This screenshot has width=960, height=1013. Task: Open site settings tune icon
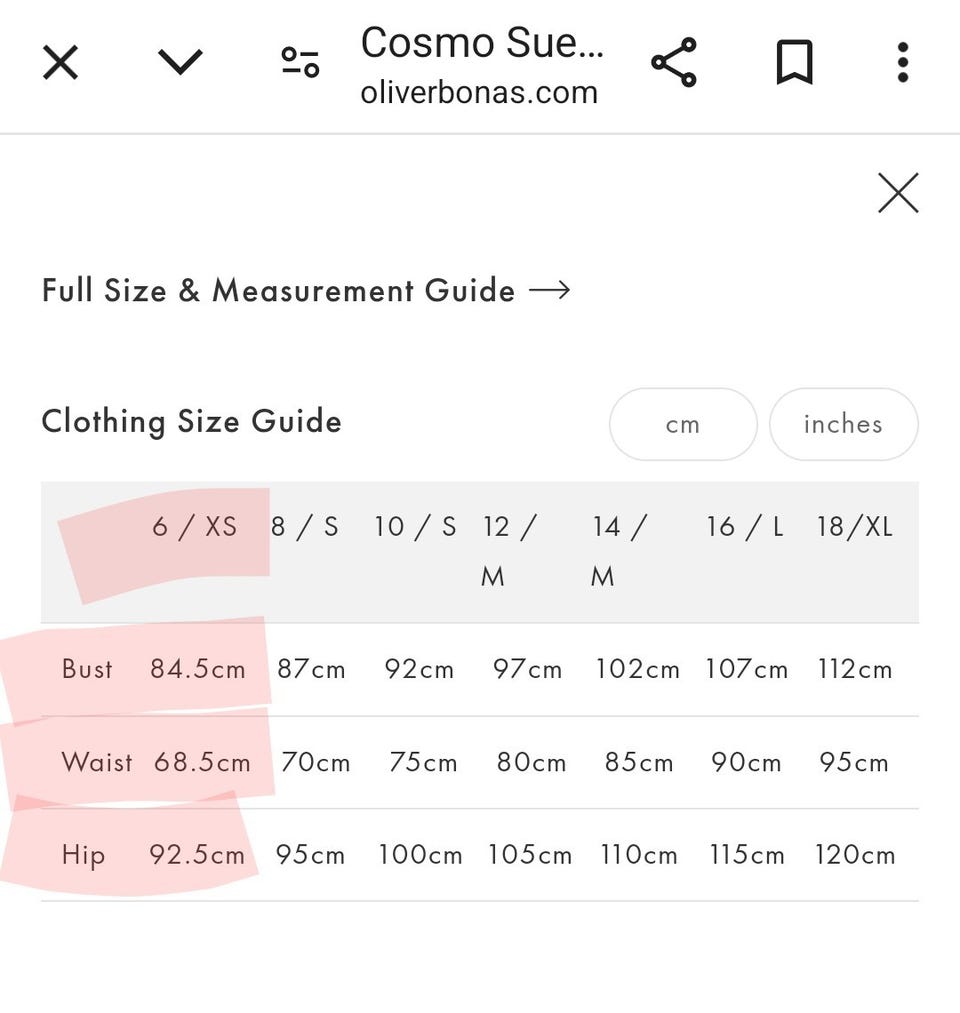(x=299, y=63)
